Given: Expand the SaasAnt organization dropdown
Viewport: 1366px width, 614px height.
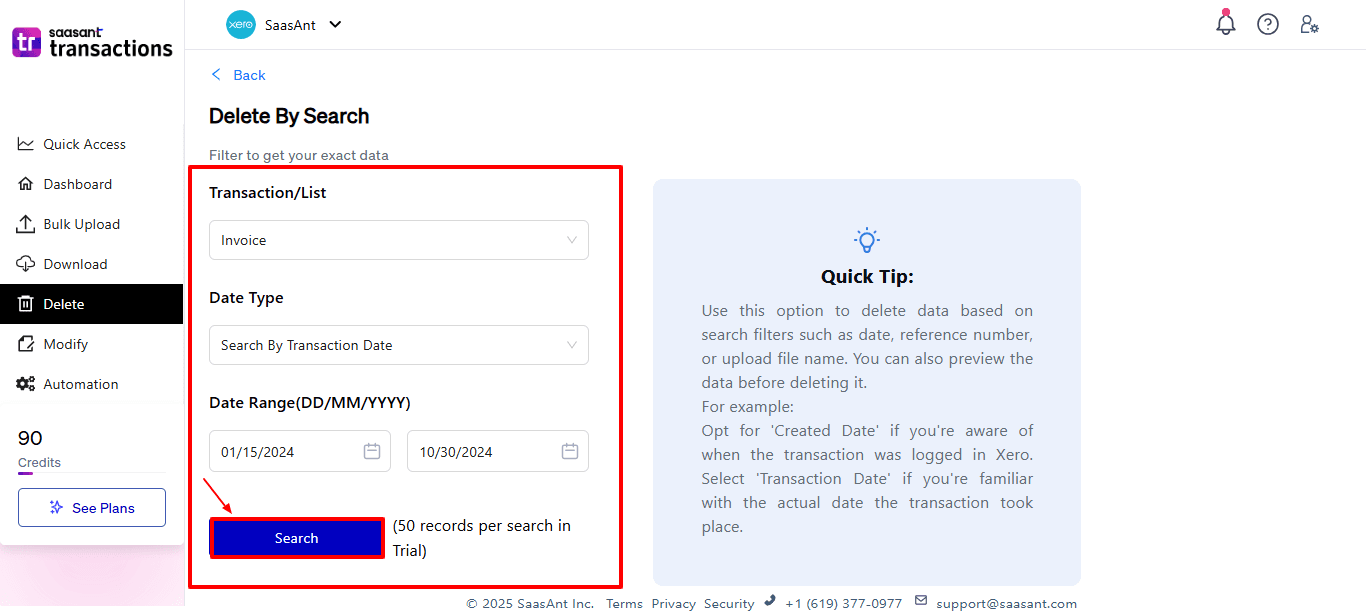Looking at the screenshot, I should click(x=335, y=25).
